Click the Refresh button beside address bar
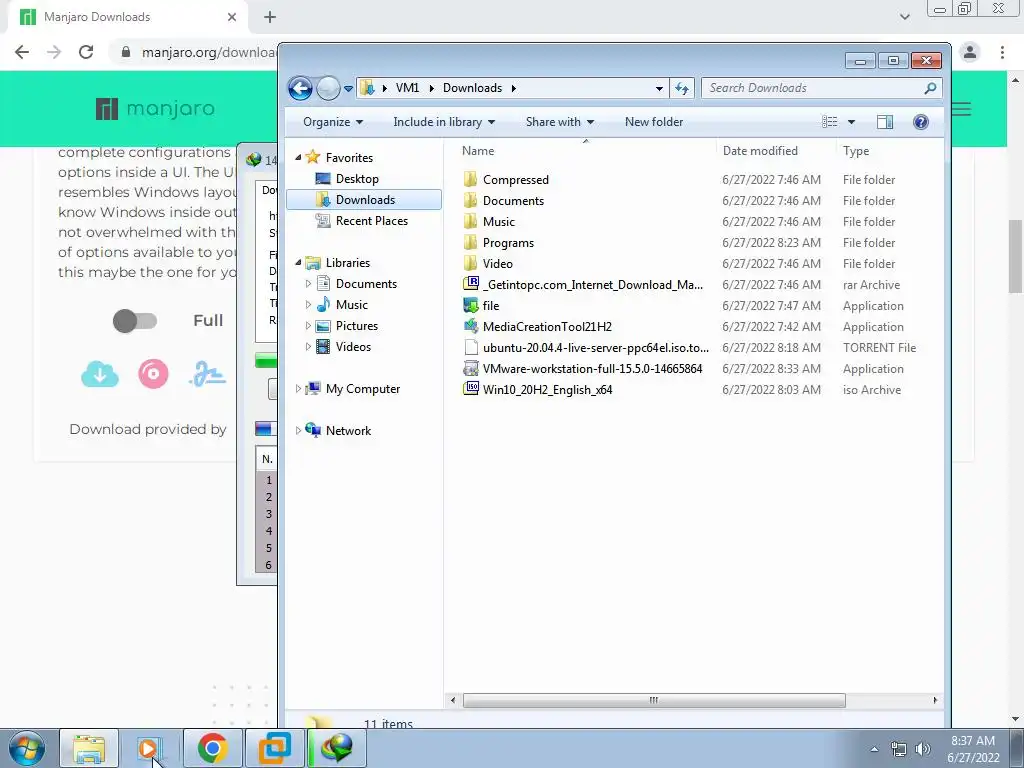 [x=682, y=88]
